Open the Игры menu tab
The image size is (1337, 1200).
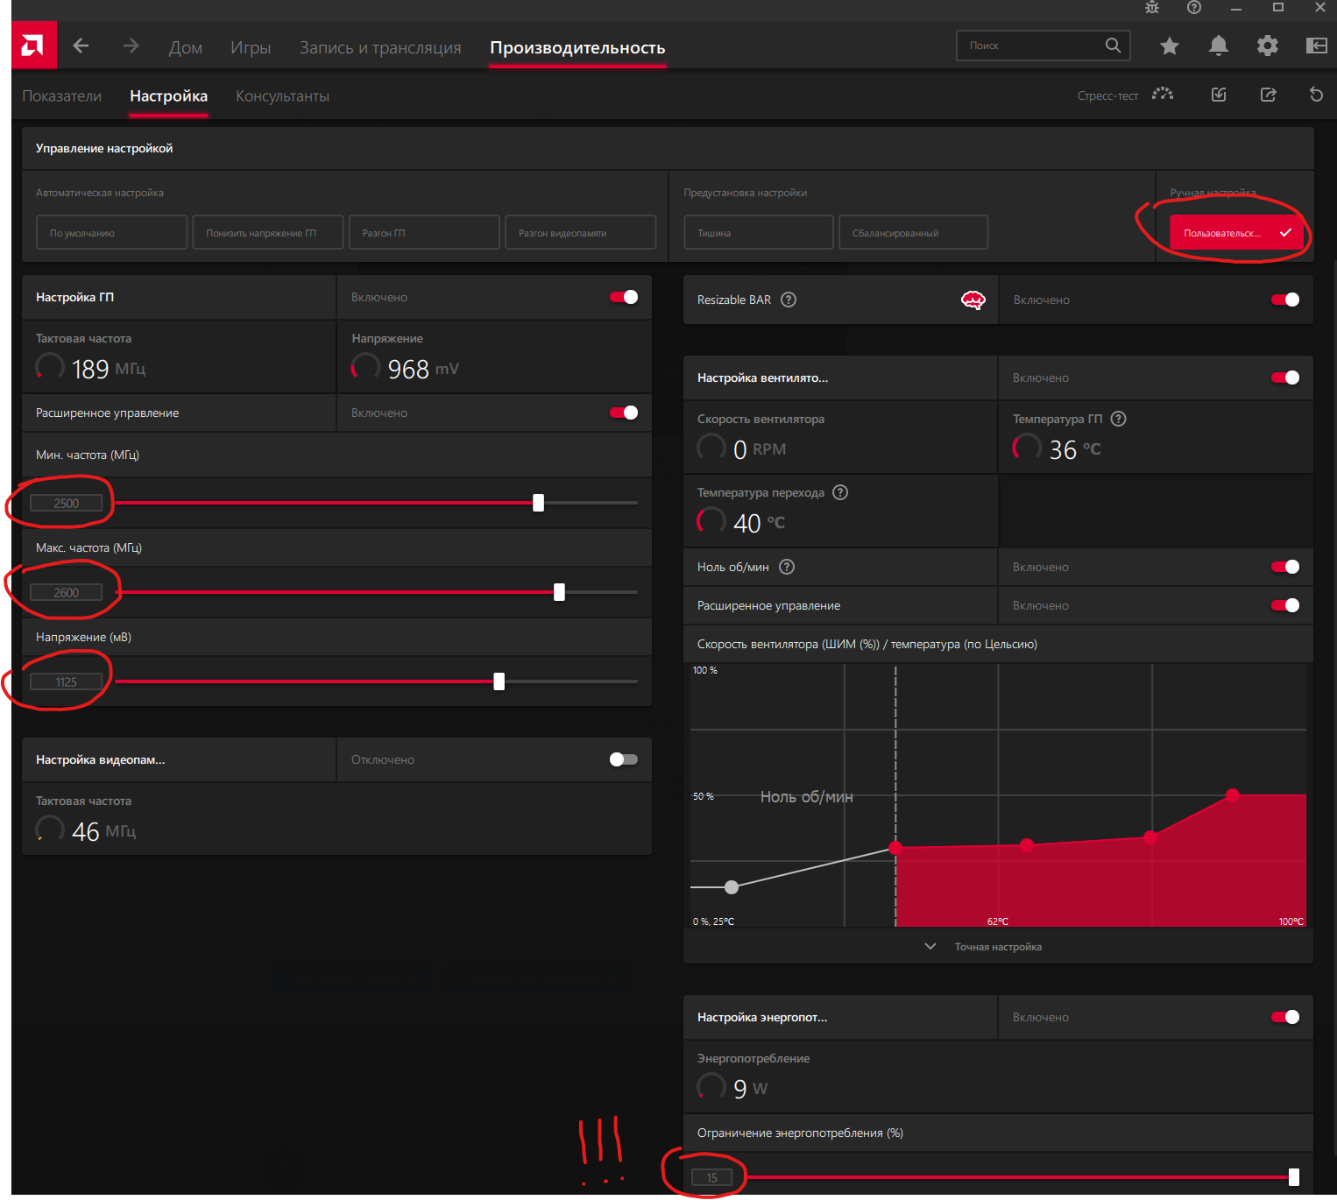(250, 47)
